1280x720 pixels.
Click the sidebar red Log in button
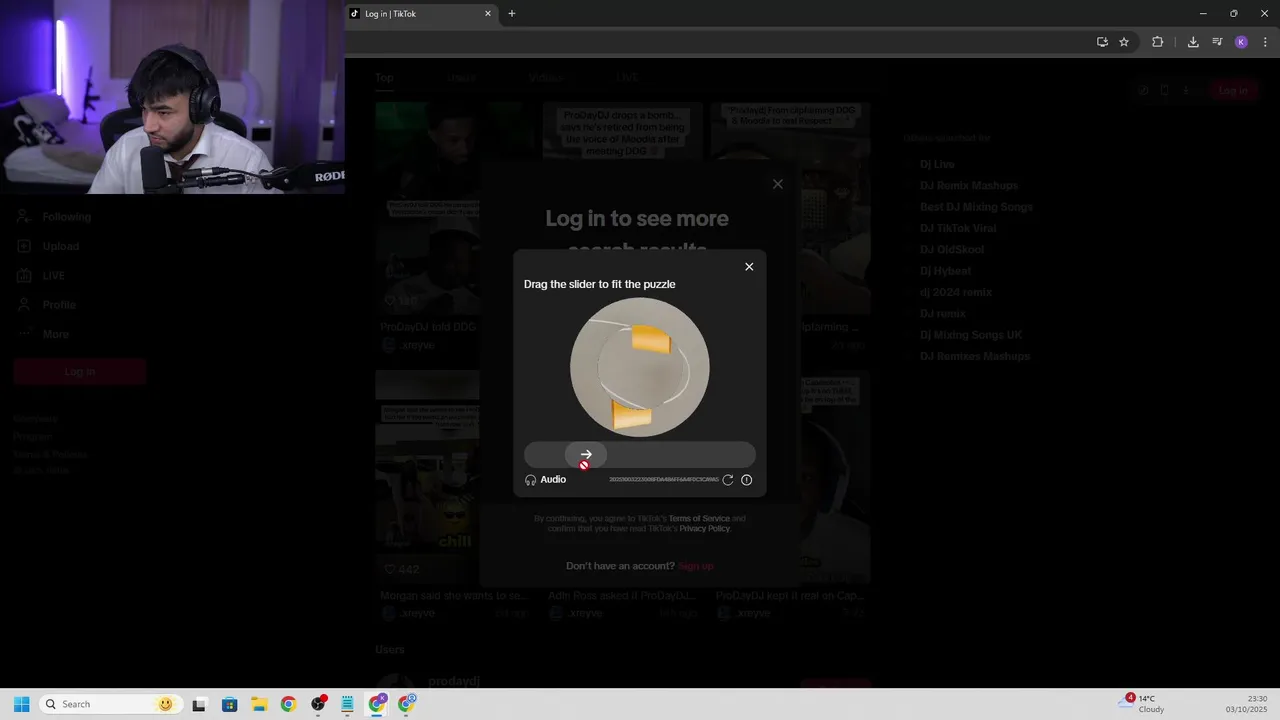click(x=80, y=372)
